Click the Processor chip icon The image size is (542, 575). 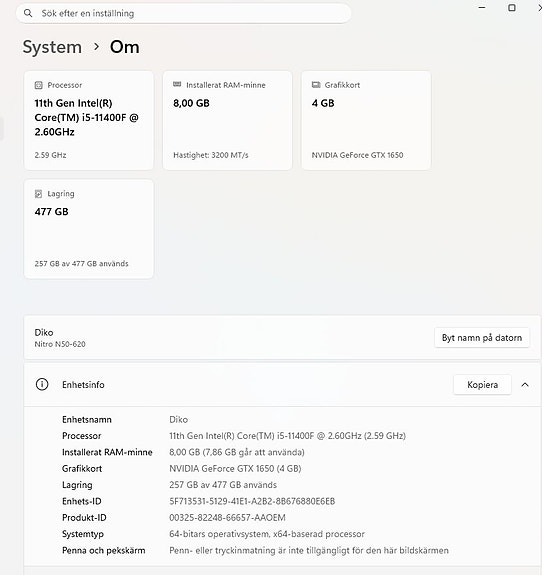click(39, 85)
